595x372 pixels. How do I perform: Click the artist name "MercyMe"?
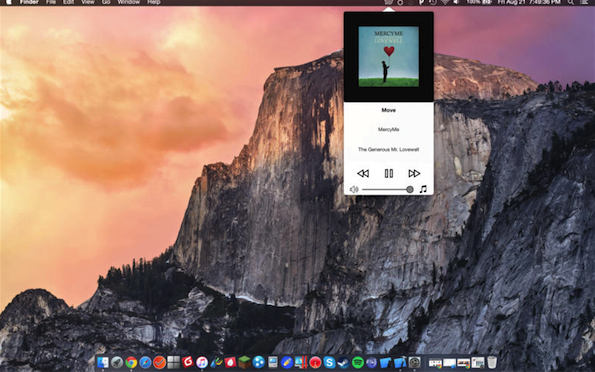[389, 129]
